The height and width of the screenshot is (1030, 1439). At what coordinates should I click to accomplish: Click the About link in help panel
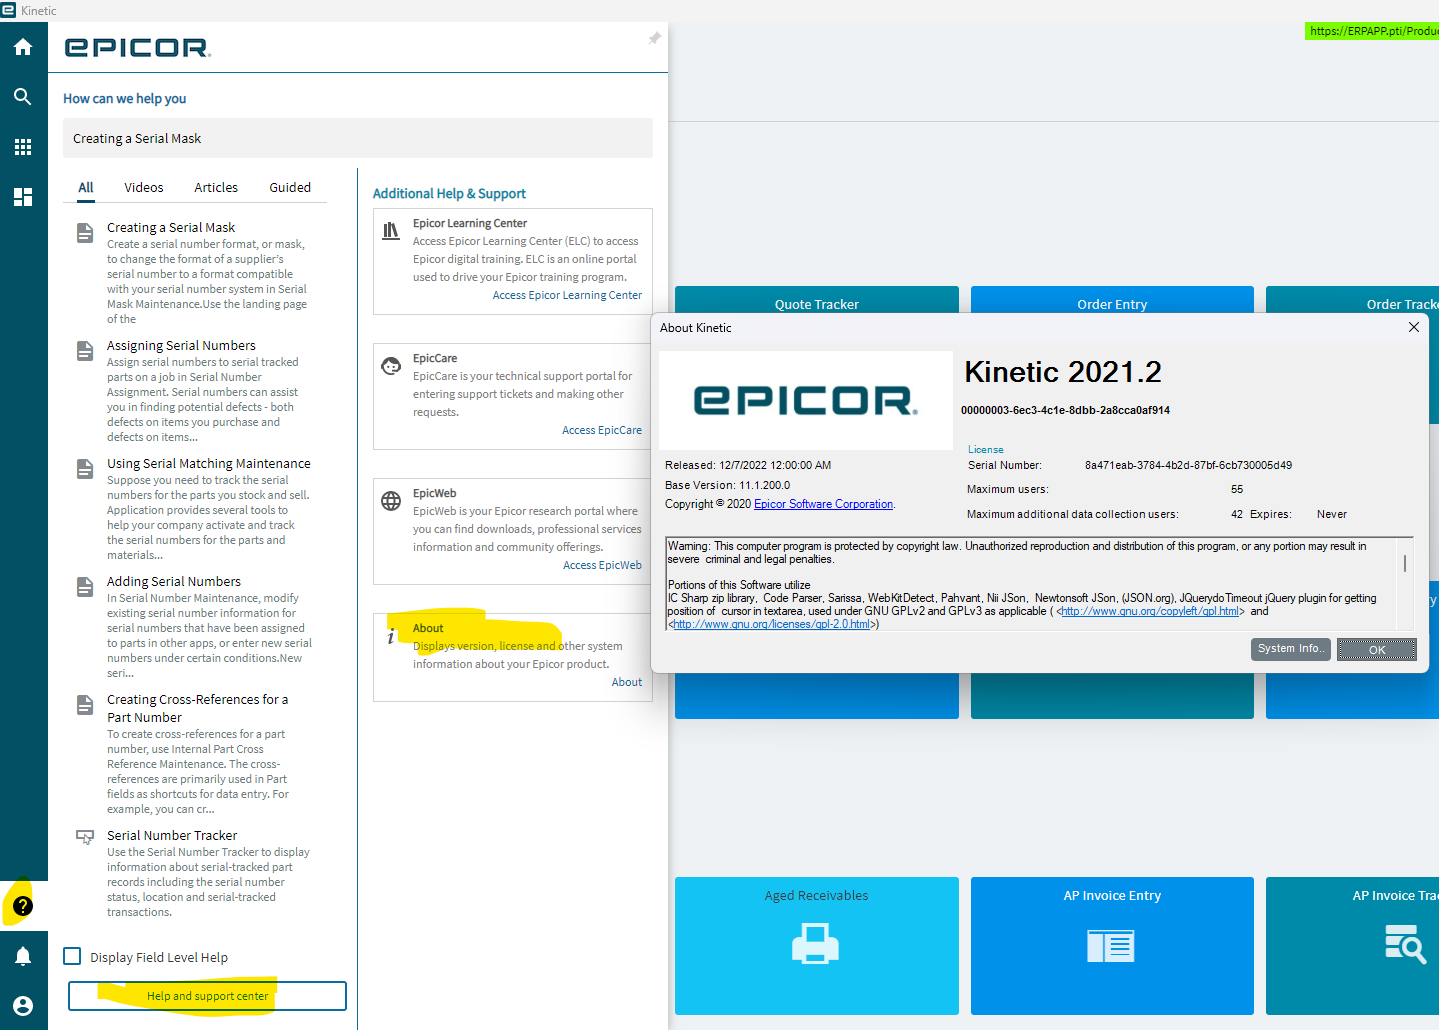(x=627, y=682)
